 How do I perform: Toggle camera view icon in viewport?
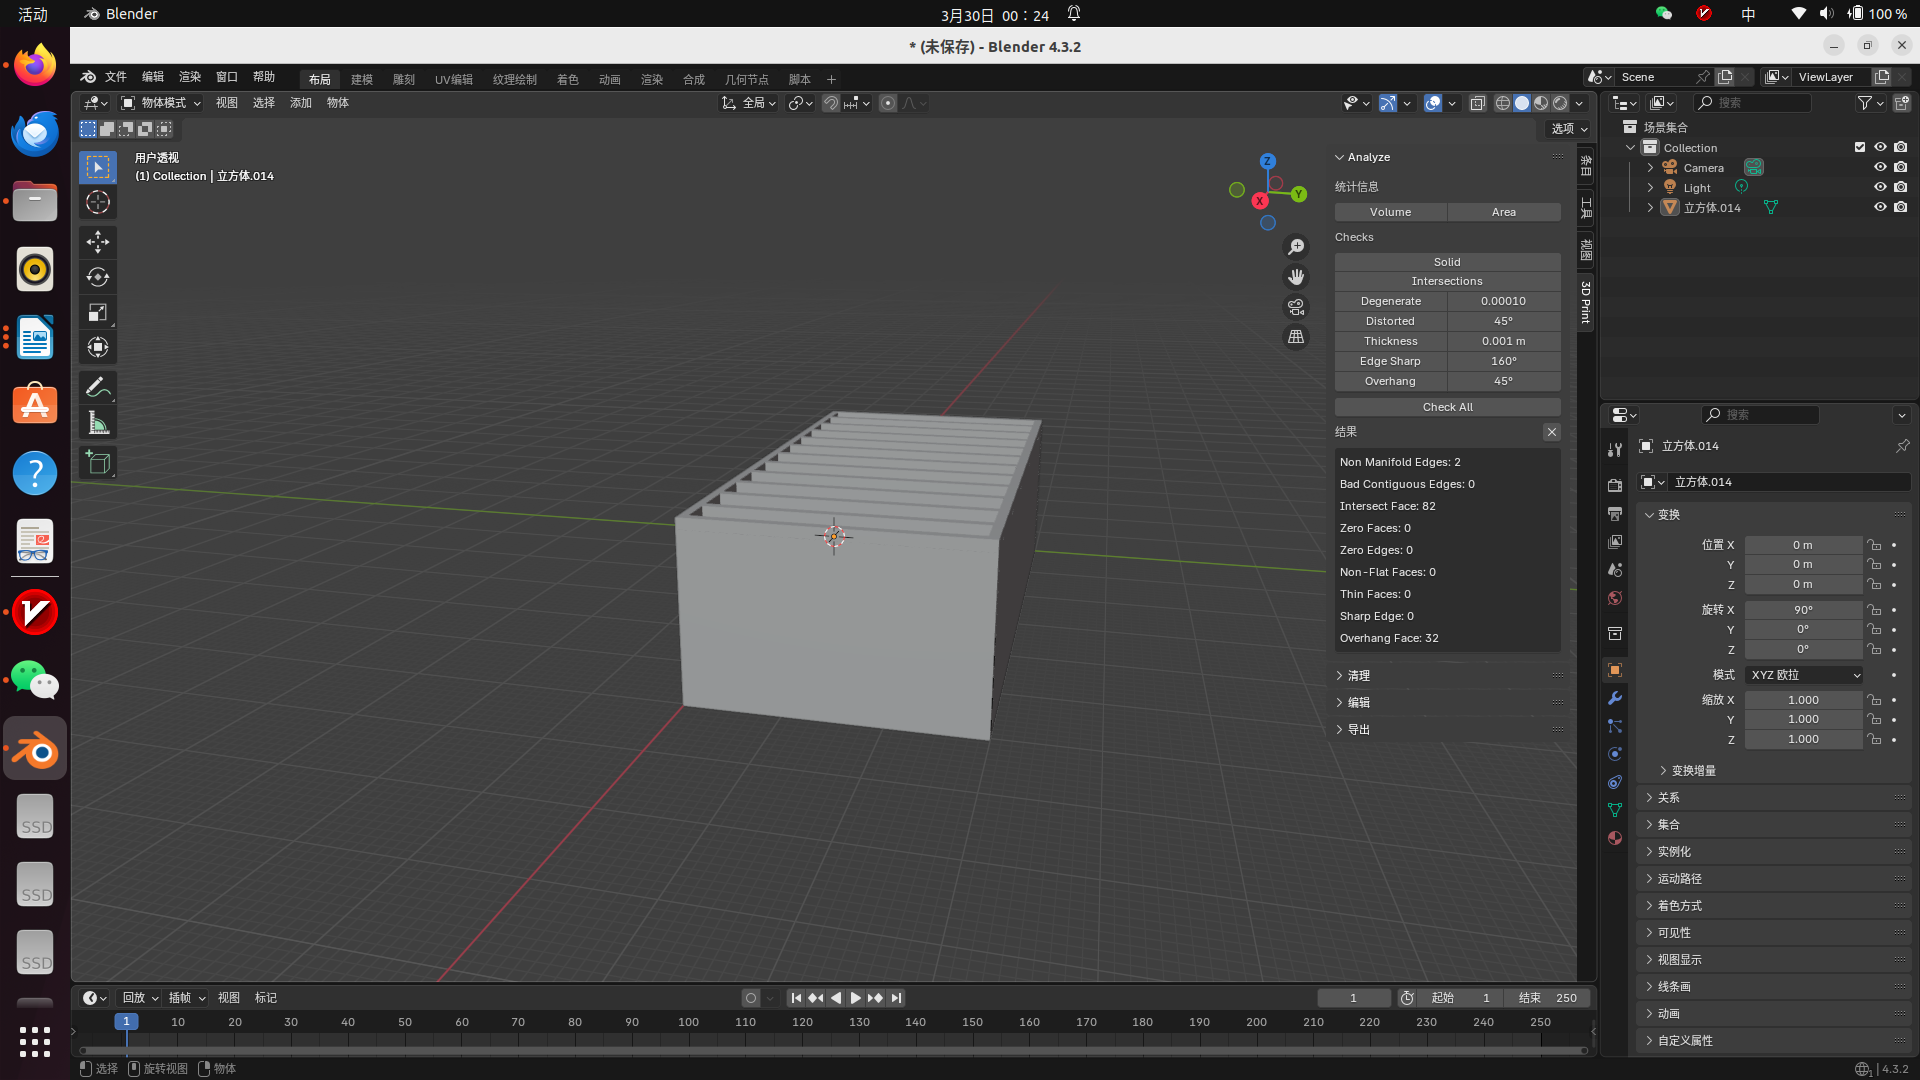coord(1296,307)
